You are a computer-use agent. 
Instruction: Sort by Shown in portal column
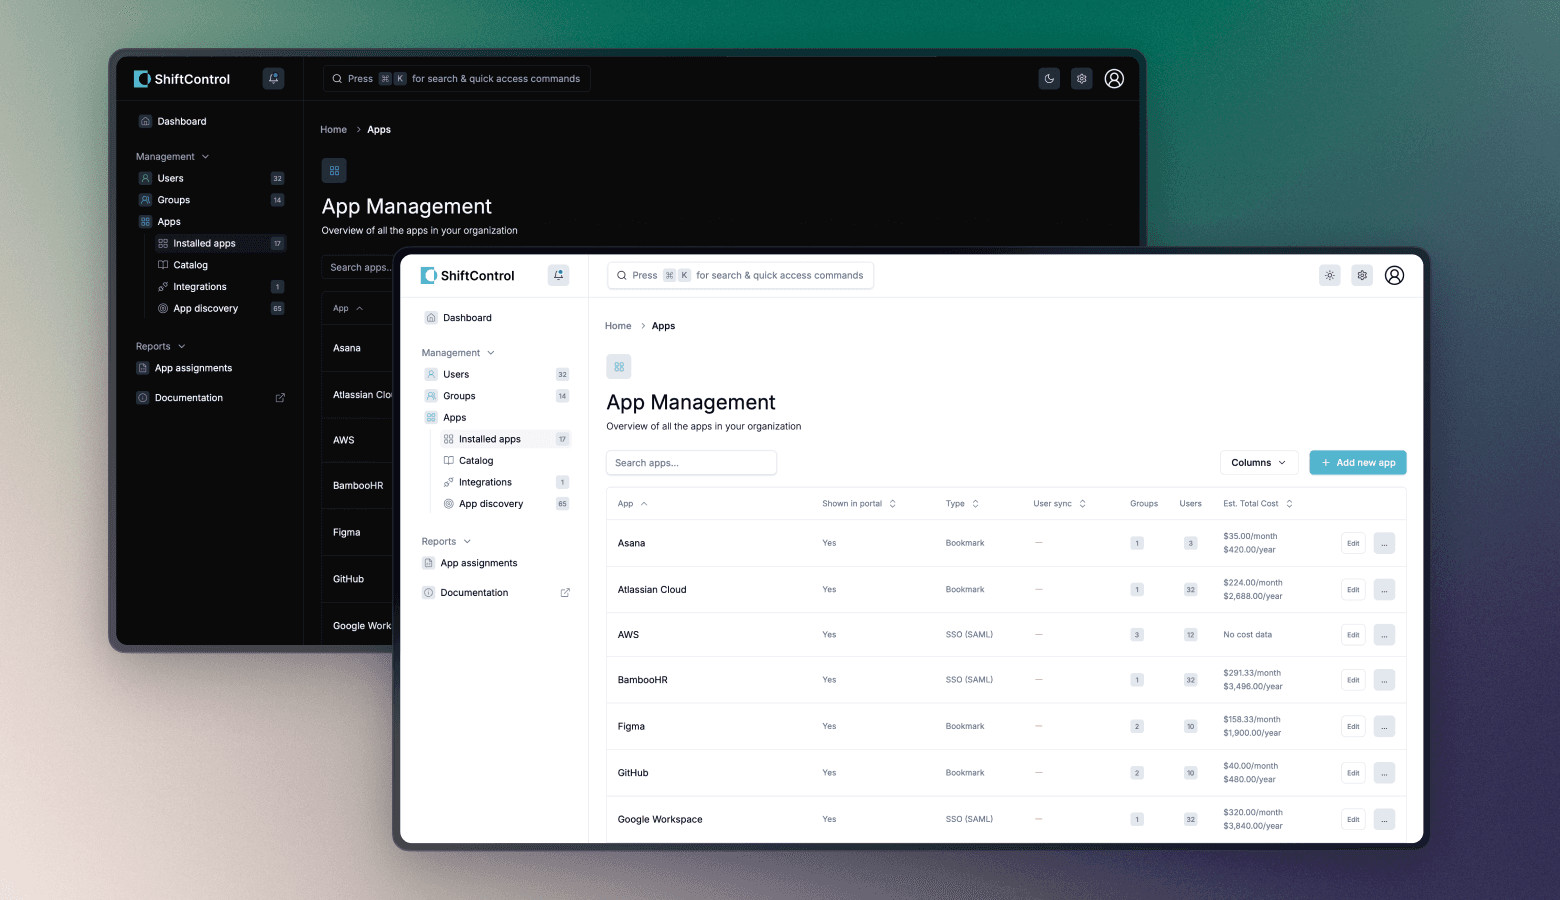click(x=859, y=504)
